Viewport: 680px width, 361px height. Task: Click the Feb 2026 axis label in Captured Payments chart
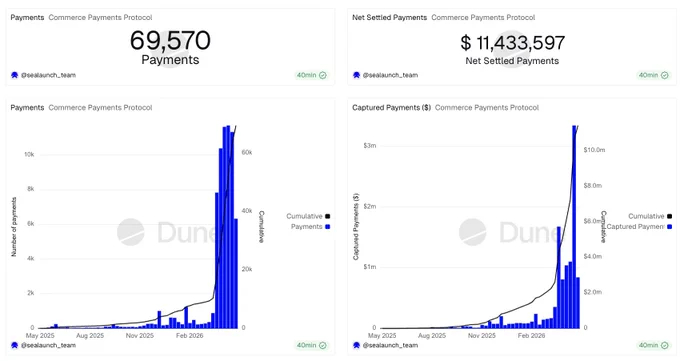tap(531, 335)
